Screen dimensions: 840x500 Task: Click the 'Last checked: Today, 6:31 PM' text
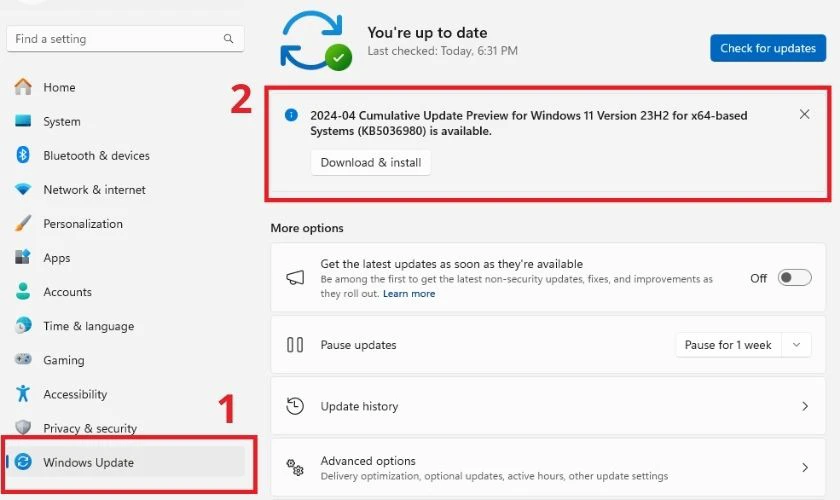pyautogui.click(x=442, y=51)
